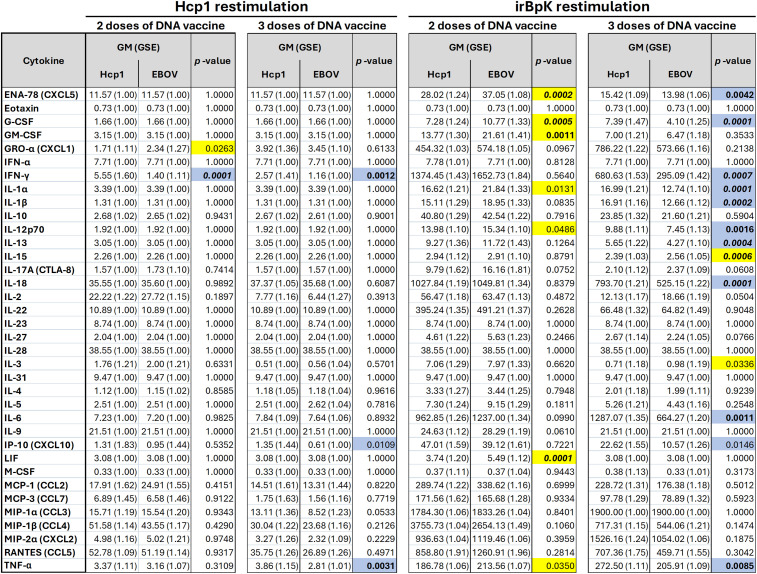Viewport: 757px width, 574px height.
Task: Select the yellow 0.0336 IL-3 p-value cell
Action: point(733,364)
